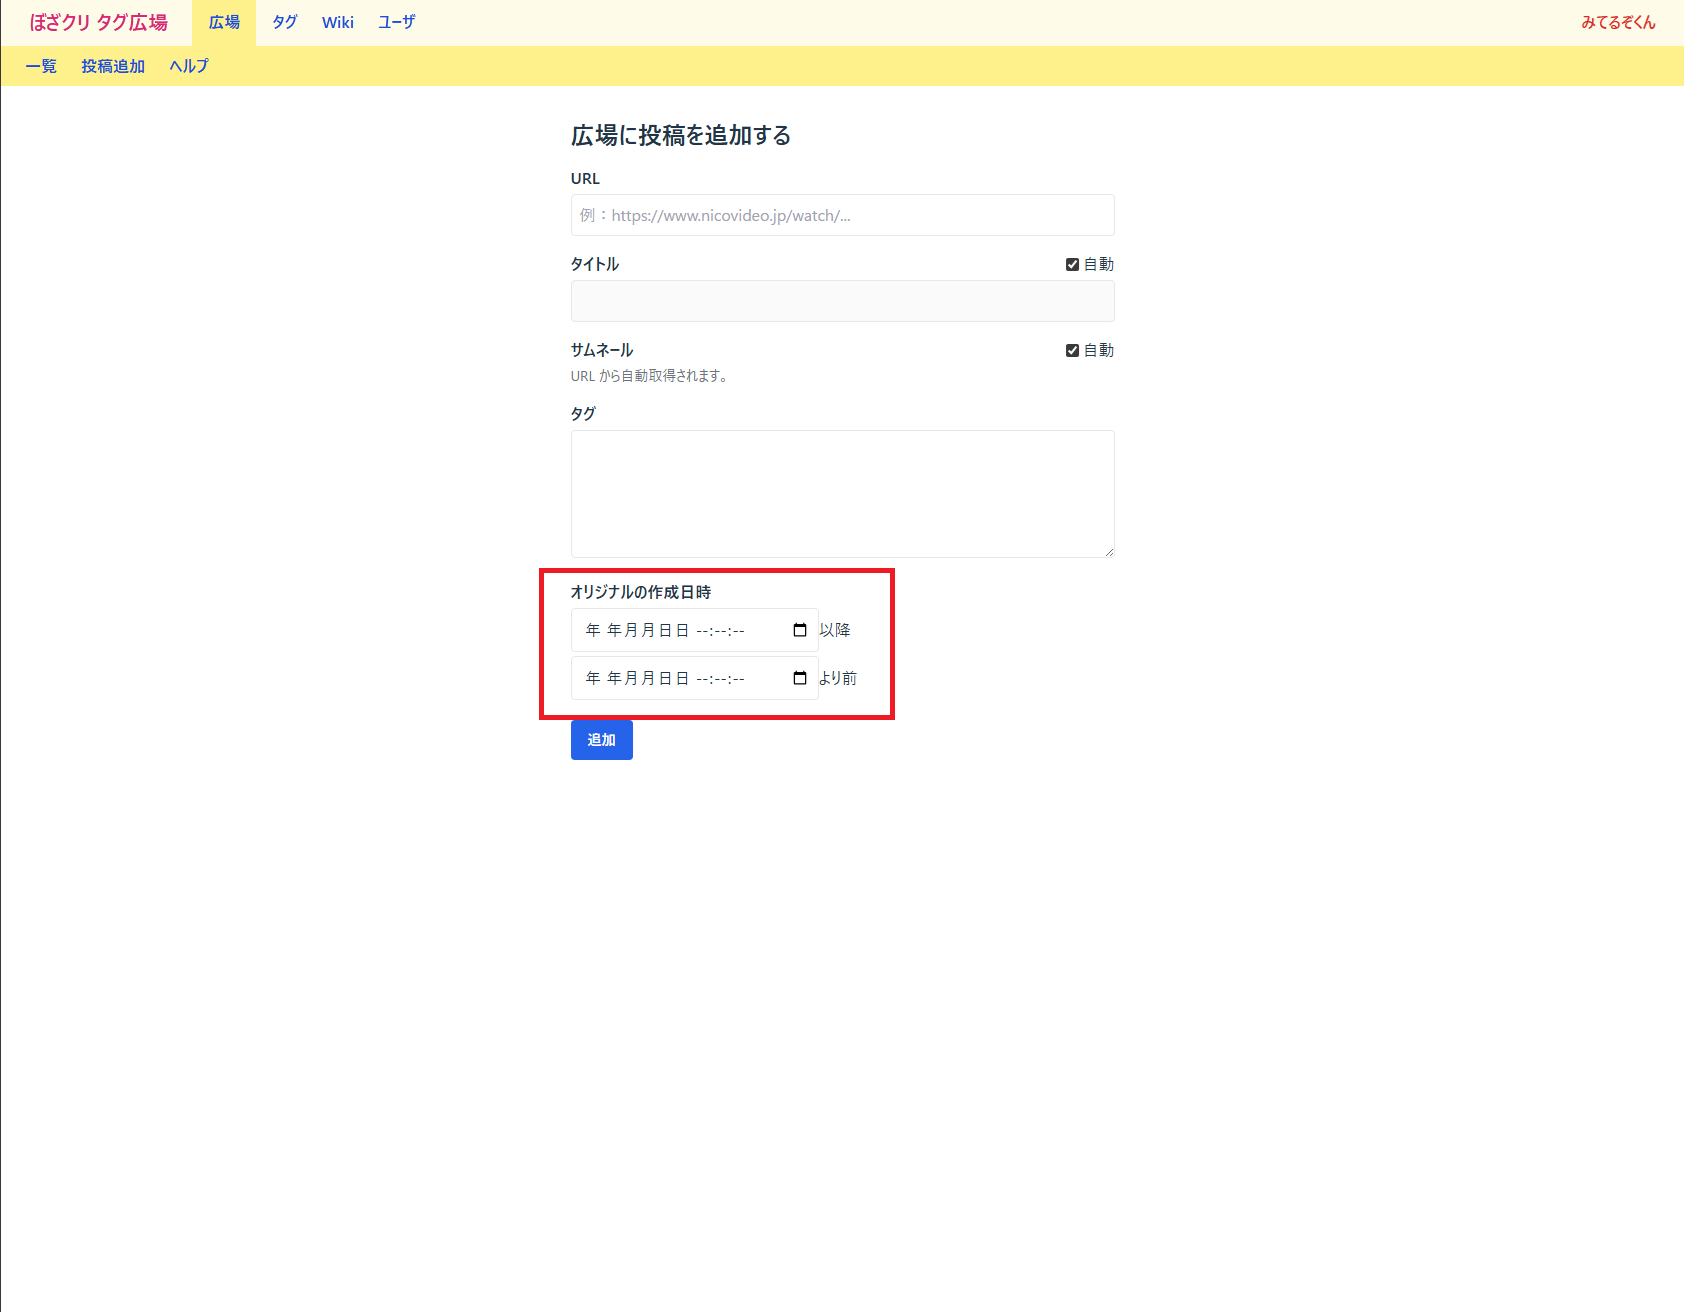Focus the URL input field
1684x1312 pixels.
point(842,215)
